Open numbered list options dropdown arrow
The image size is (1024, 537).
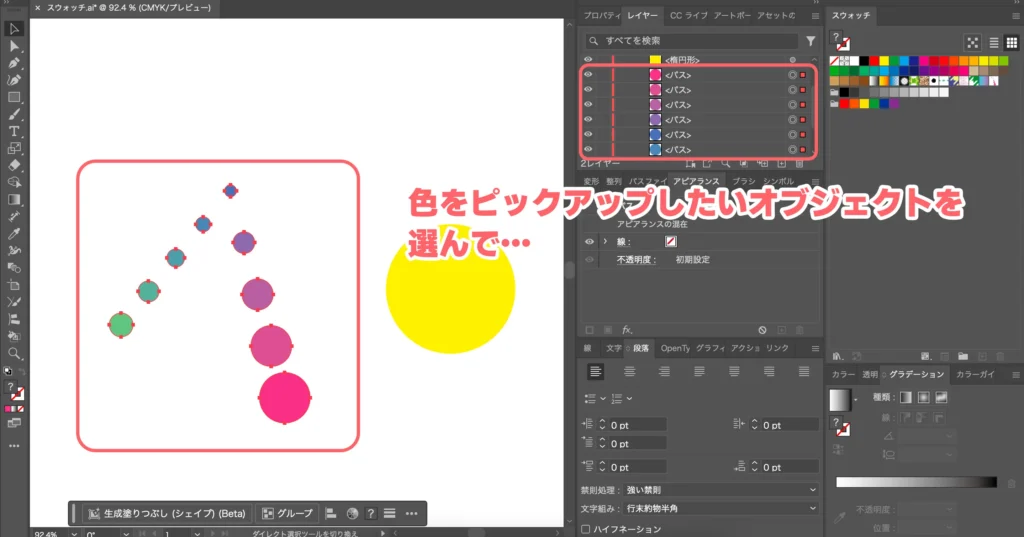pyautogui.click(x=630, y=399)
